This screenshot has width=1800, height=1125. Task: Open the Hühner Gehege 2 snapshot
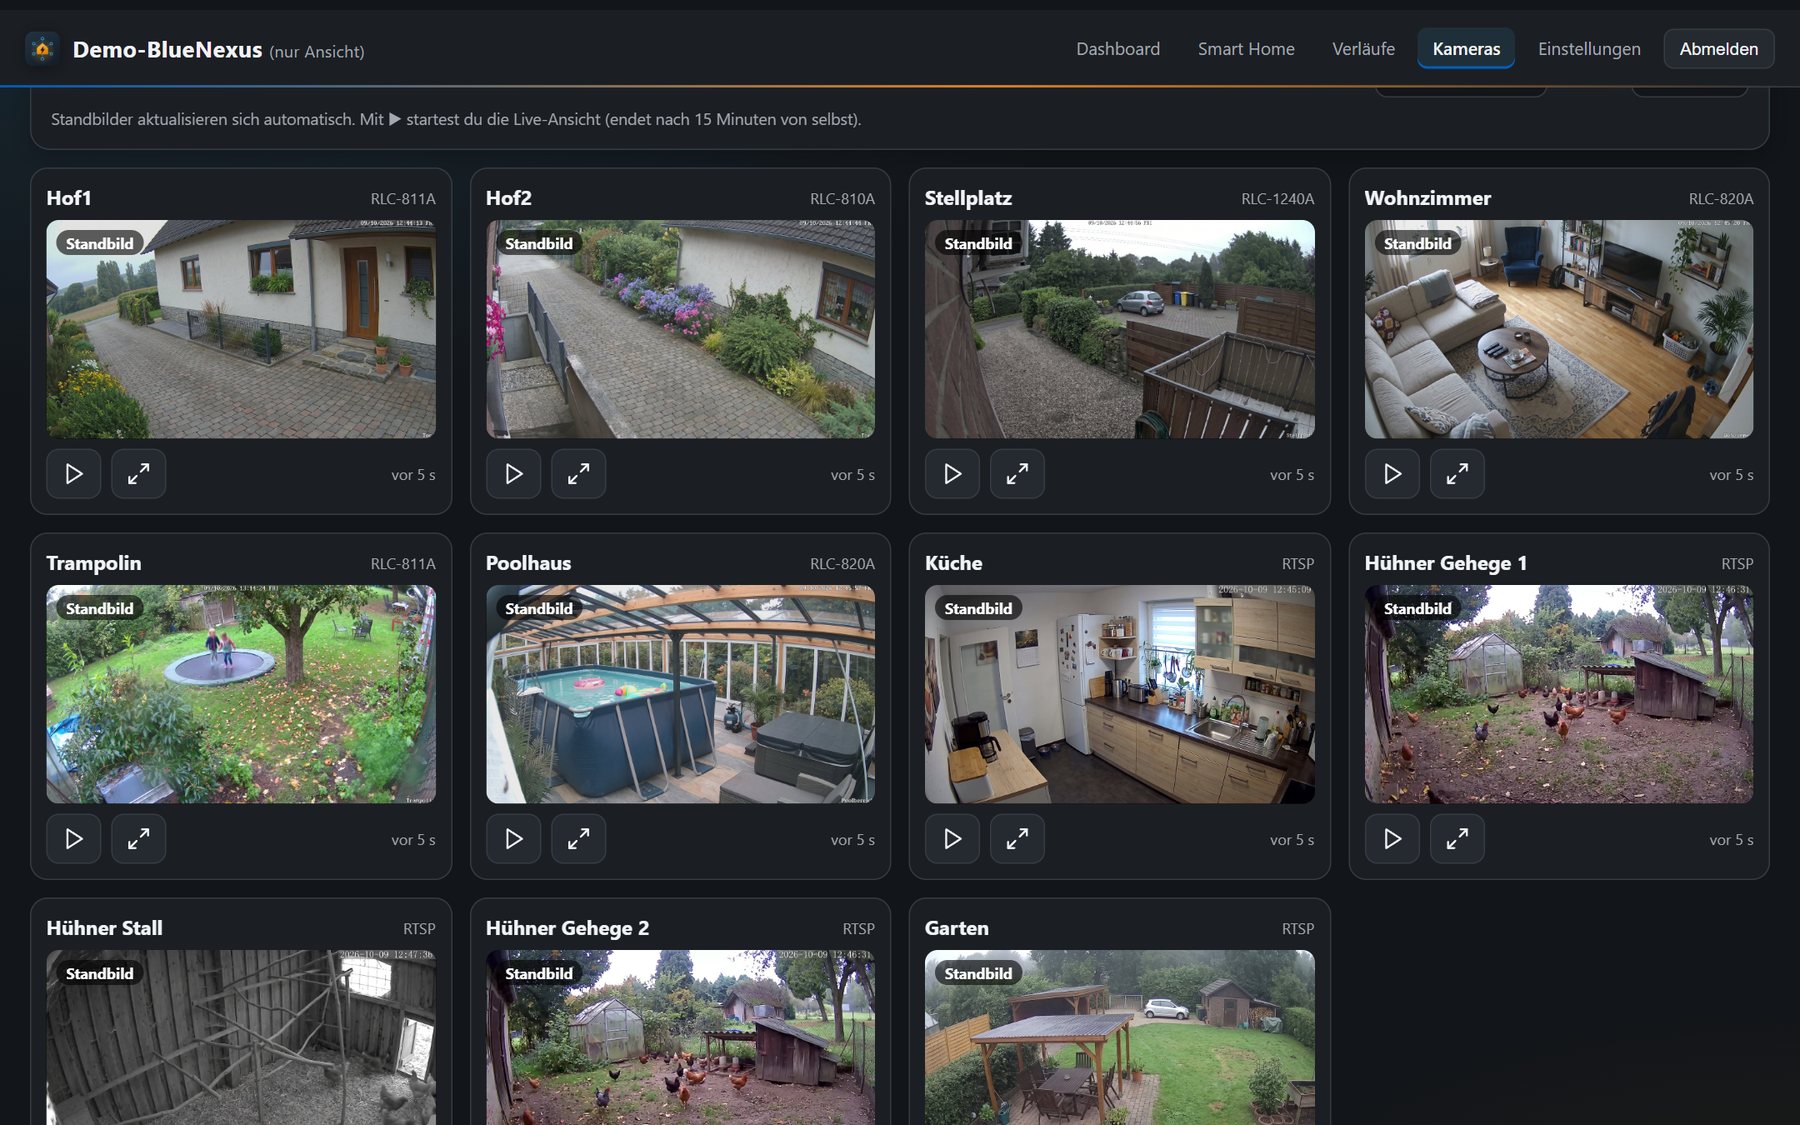tap(680, 1038)
